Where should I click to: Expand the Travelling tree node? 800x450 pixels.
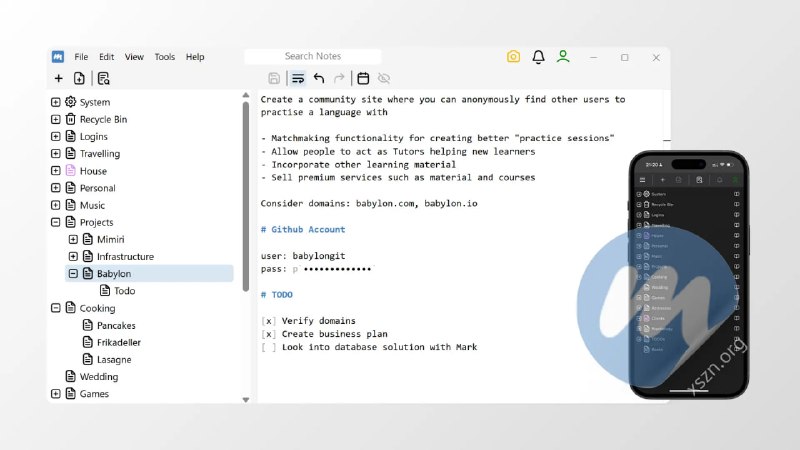coord(56,153)
